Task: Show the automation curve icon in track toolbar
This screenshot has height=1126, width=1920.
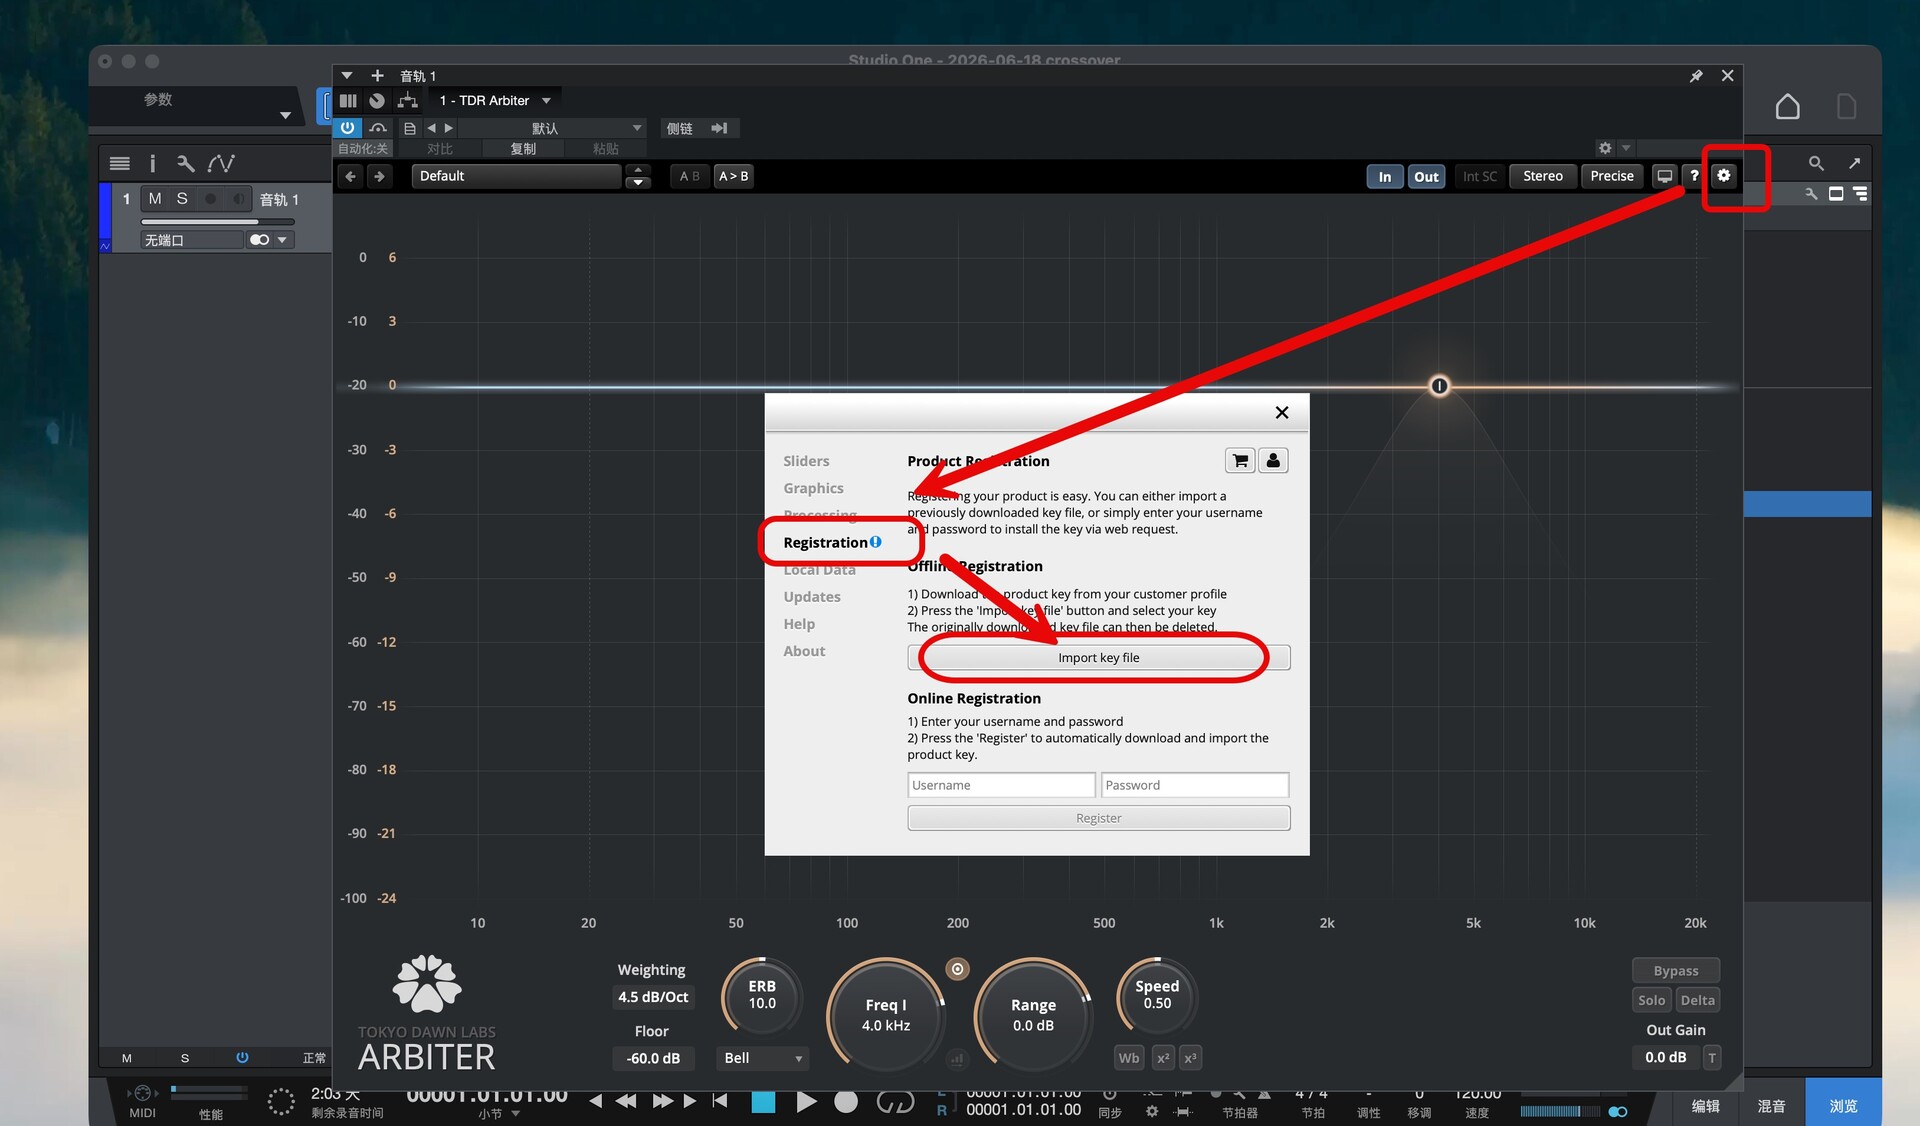Action: 221,163
